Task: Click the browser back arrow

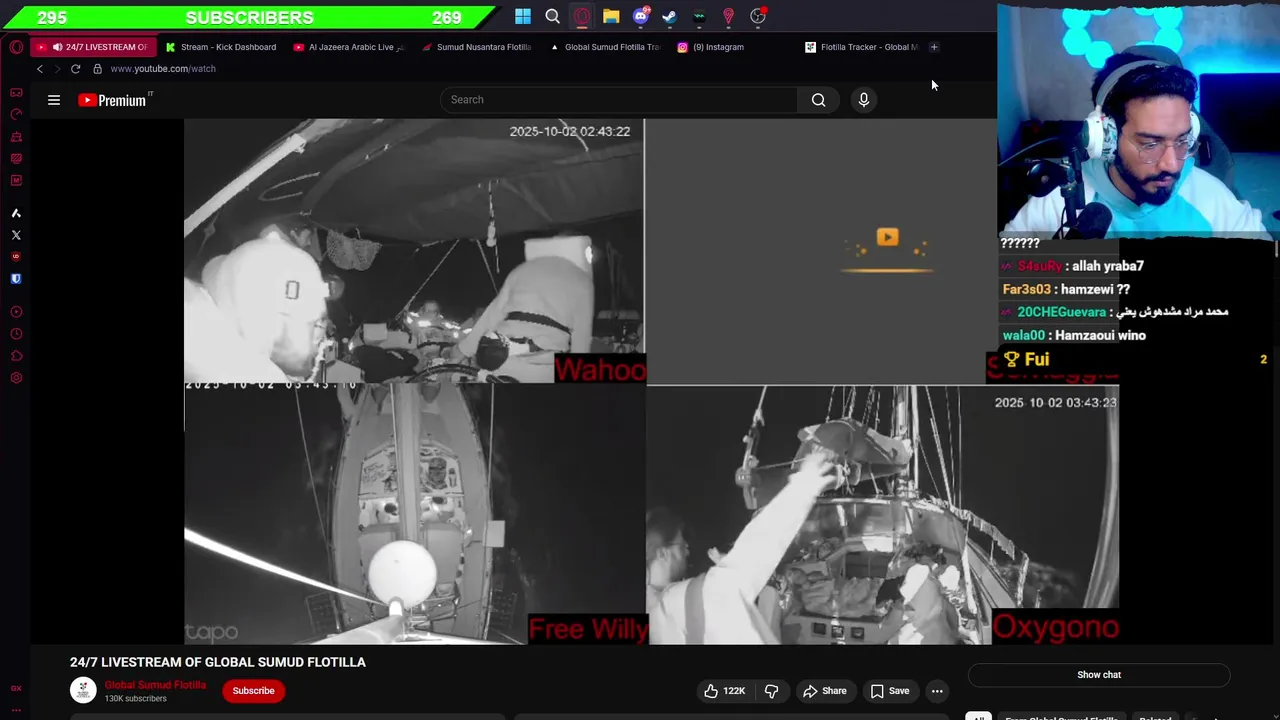Action: [x=40, y=69]
